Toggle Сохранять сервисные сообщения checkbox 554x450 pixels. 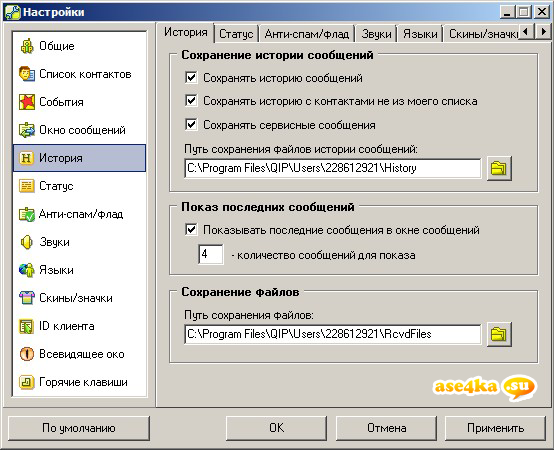click(191, 124)
